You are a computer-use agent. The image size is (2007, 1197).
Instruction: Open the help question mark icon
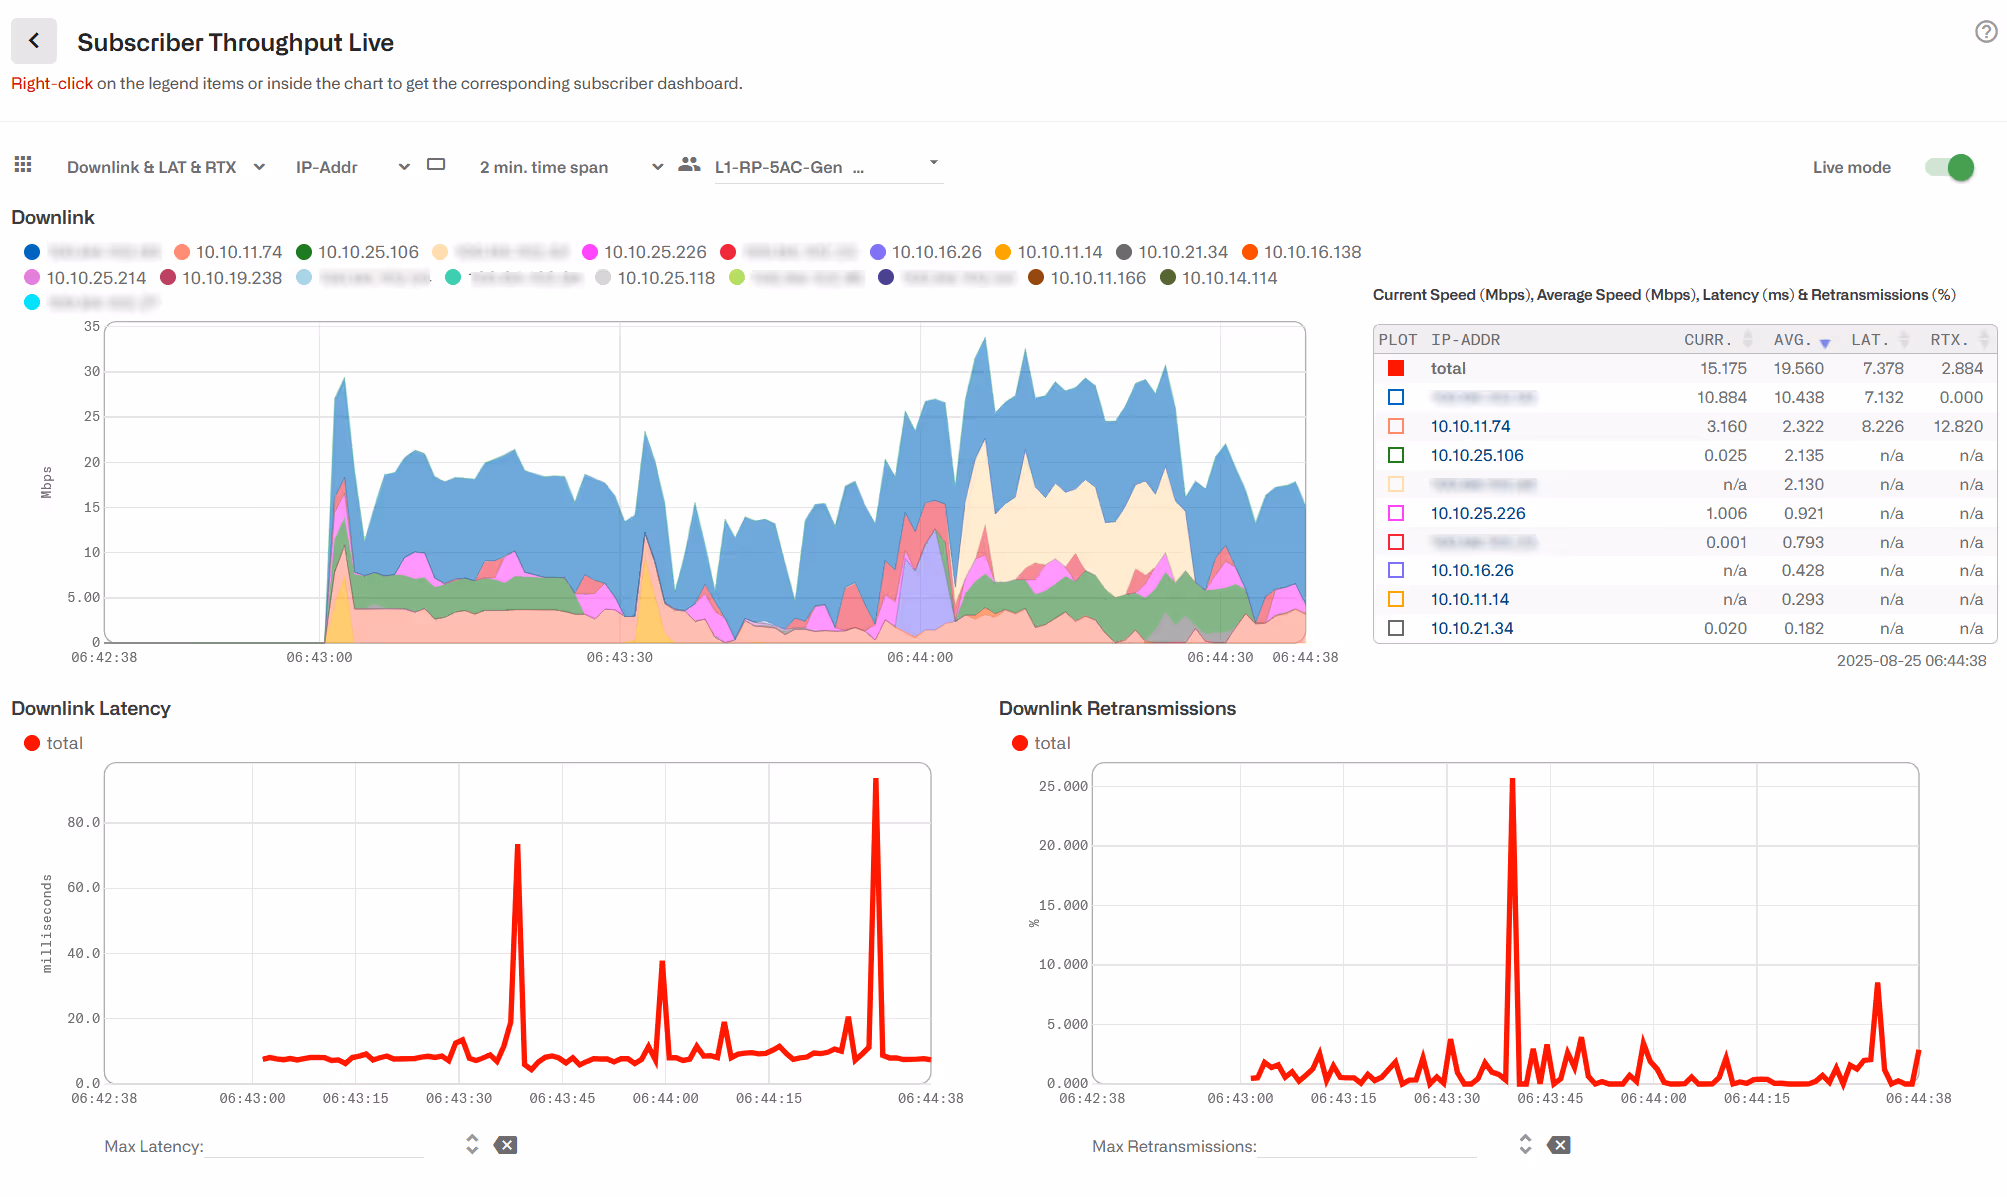[1986, 32]
